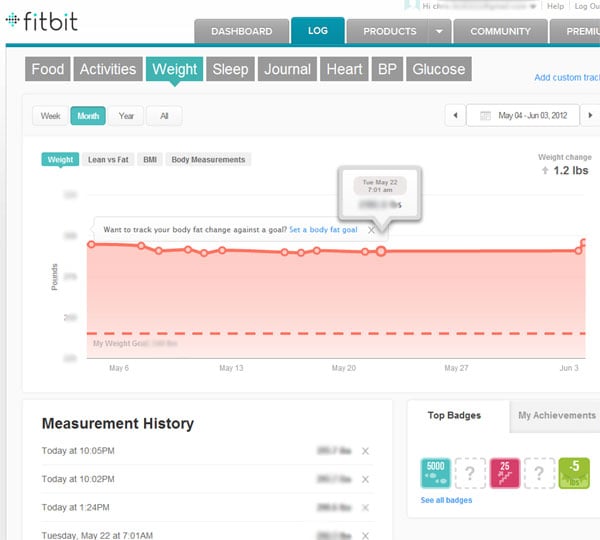Switch chart range to Week

[51, 116]
